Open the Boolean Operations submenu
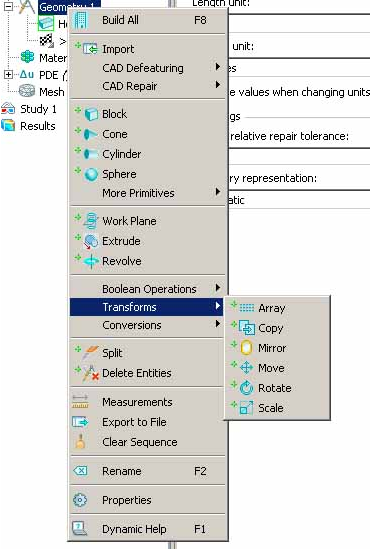370x549 pixels. pos(147,289)
